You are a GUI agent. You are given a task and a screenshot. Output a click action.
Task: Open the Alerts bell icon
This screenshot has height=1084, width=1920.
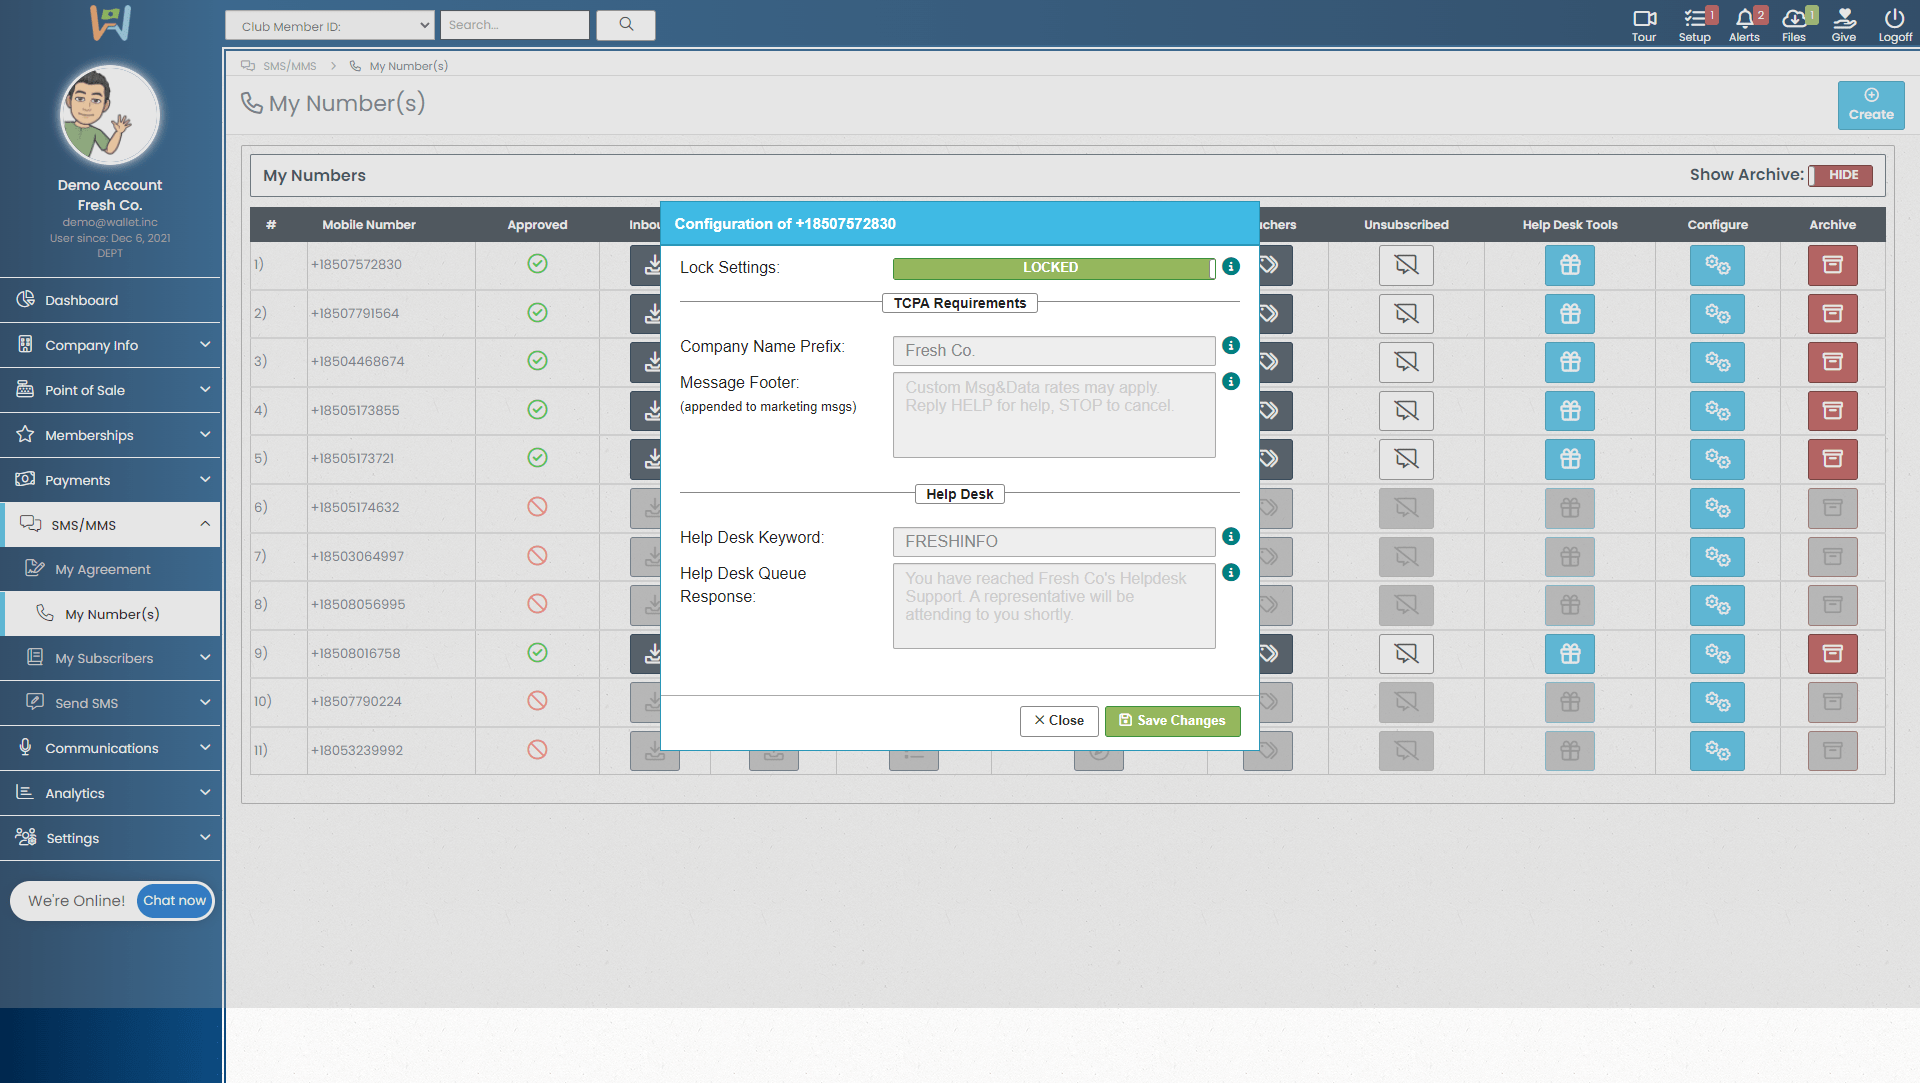pyautogui.click(x=1744, y=19)
